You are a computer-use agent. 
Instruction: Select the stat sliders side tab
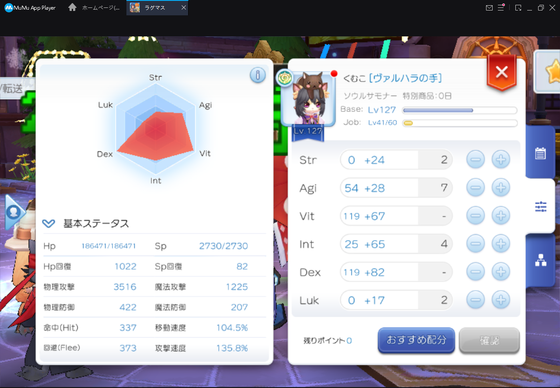click(x=540, y=207)
